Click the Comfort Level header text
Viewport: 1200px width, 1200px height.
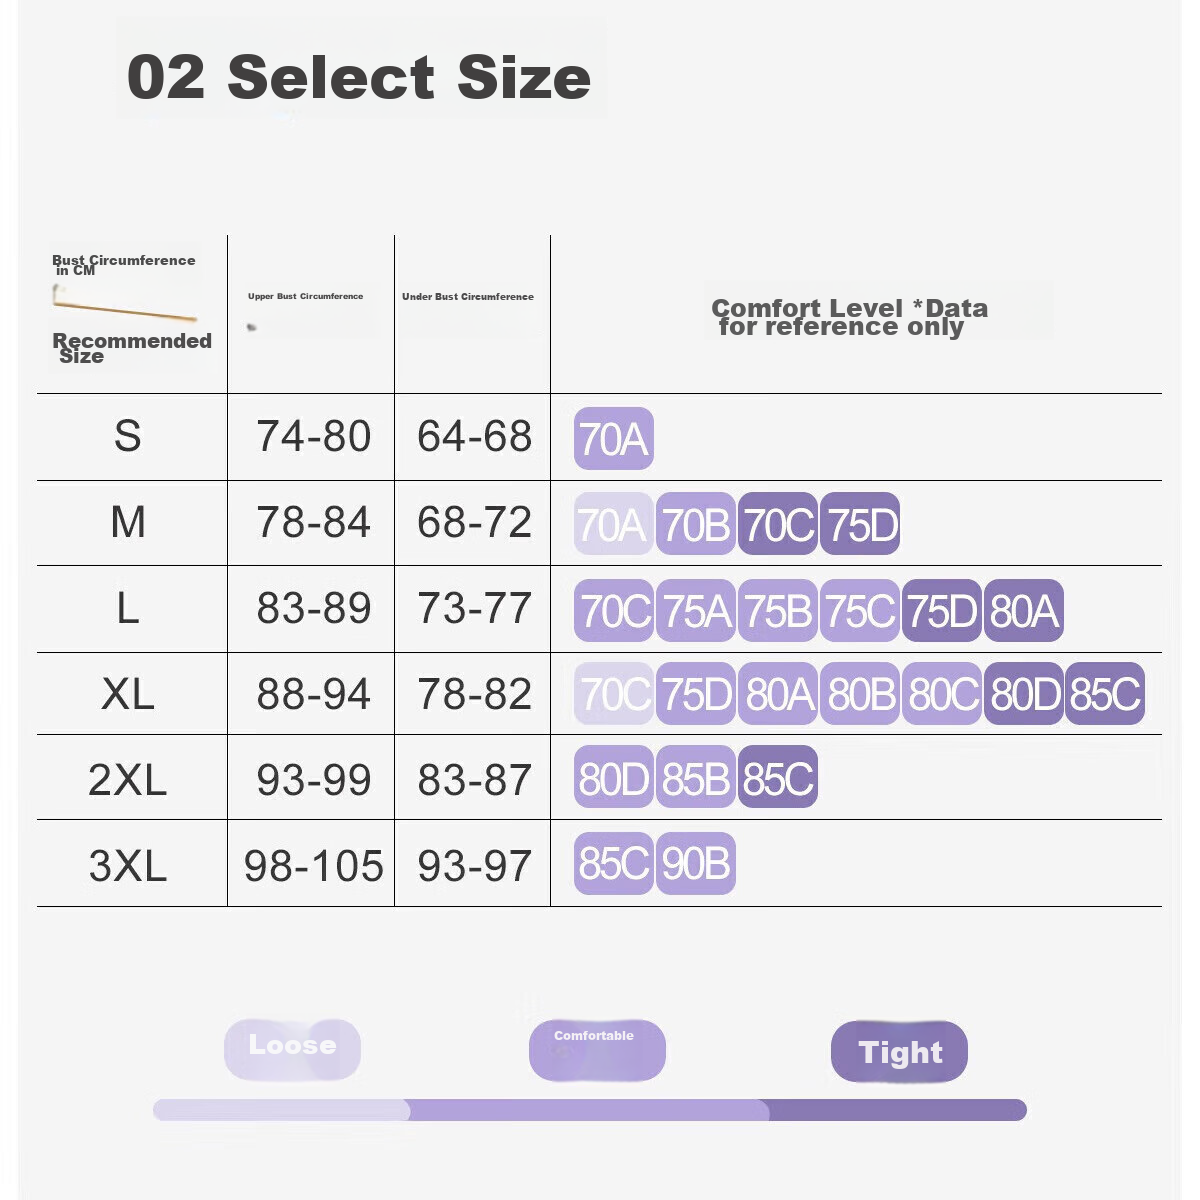click(x=849, y=317)
